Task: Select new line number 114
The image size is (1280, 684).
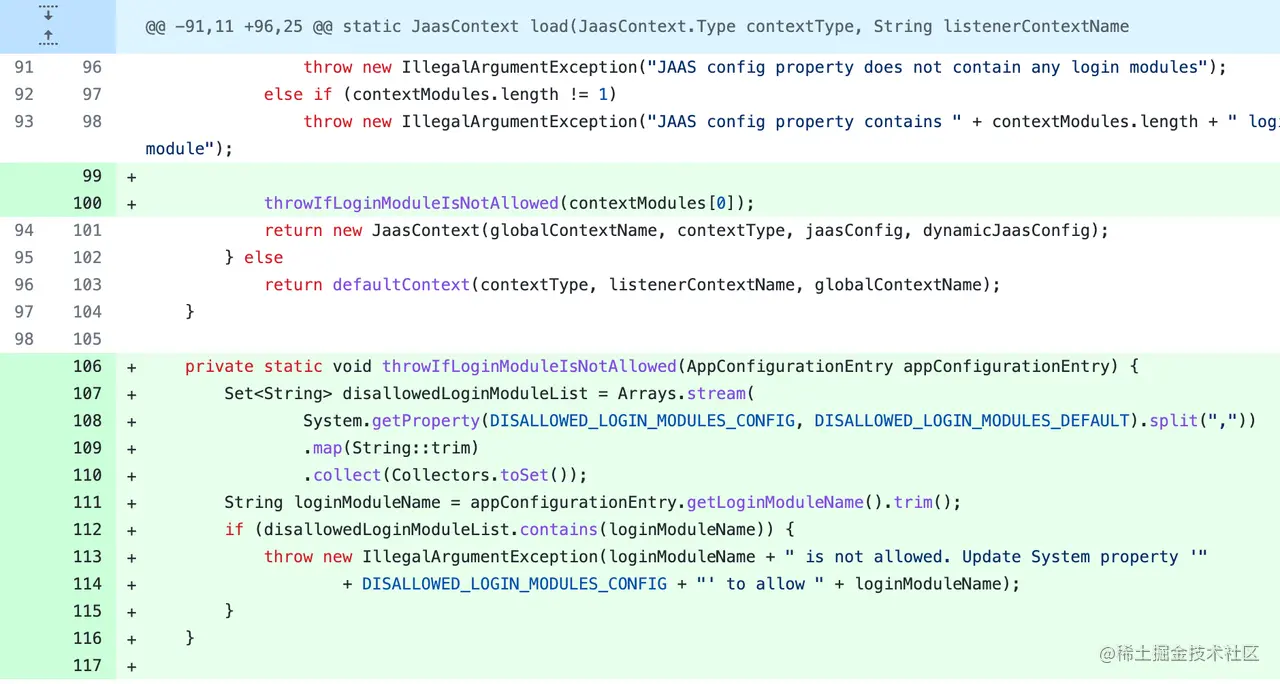Action: (87, 583)
